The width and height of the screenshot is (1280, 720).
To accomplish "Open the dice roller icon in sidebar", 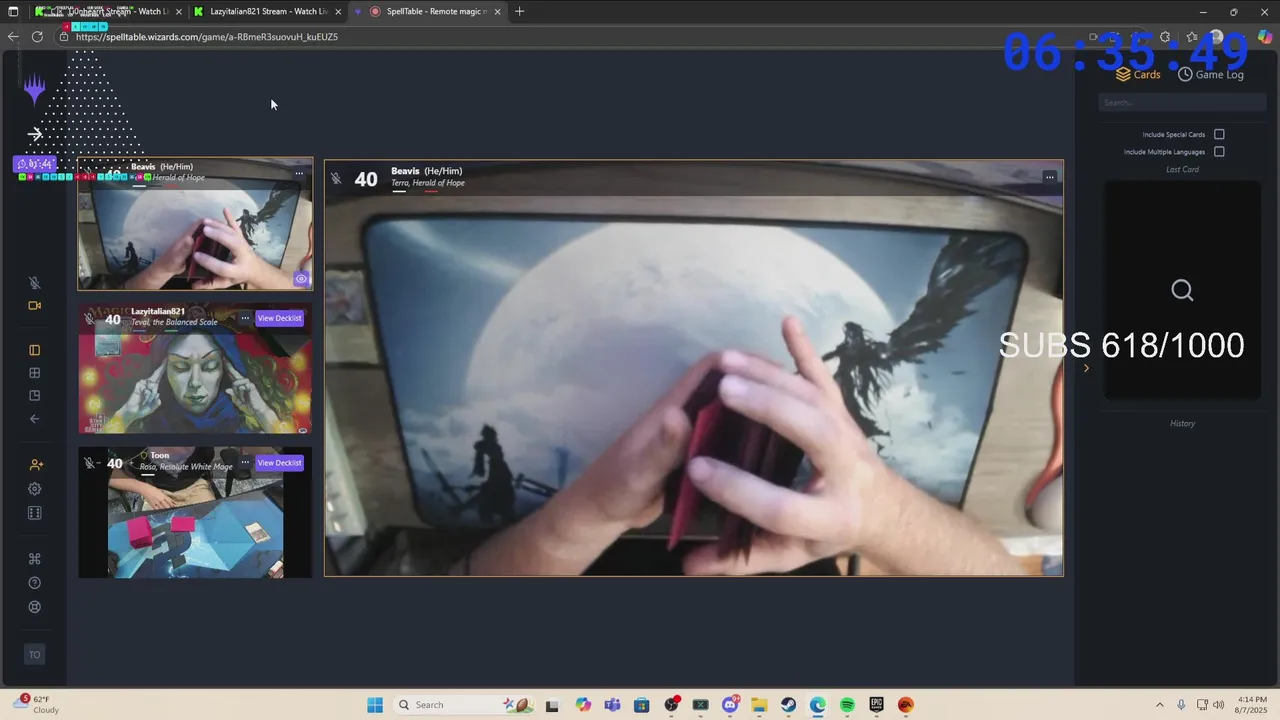I will (35, 513).
